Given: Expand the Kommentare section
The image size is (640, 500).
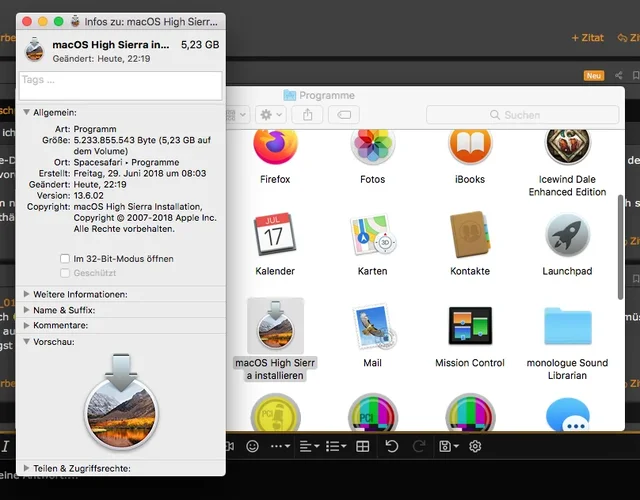Looking at the screenshot, I should pos(26,325).
